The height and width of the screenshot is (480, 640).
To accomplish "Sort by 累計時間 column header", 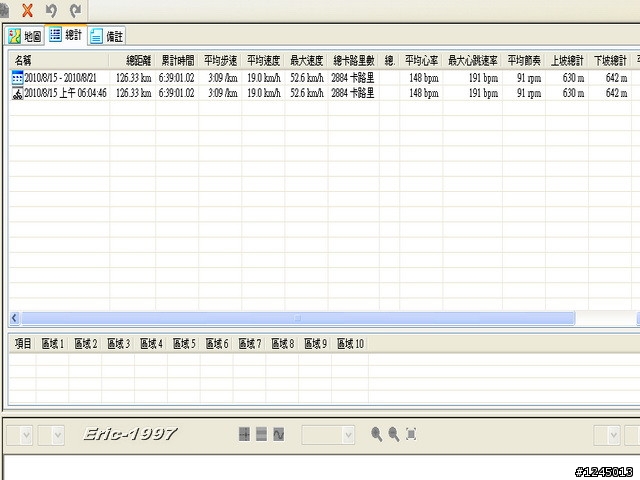I will [177, 61].
